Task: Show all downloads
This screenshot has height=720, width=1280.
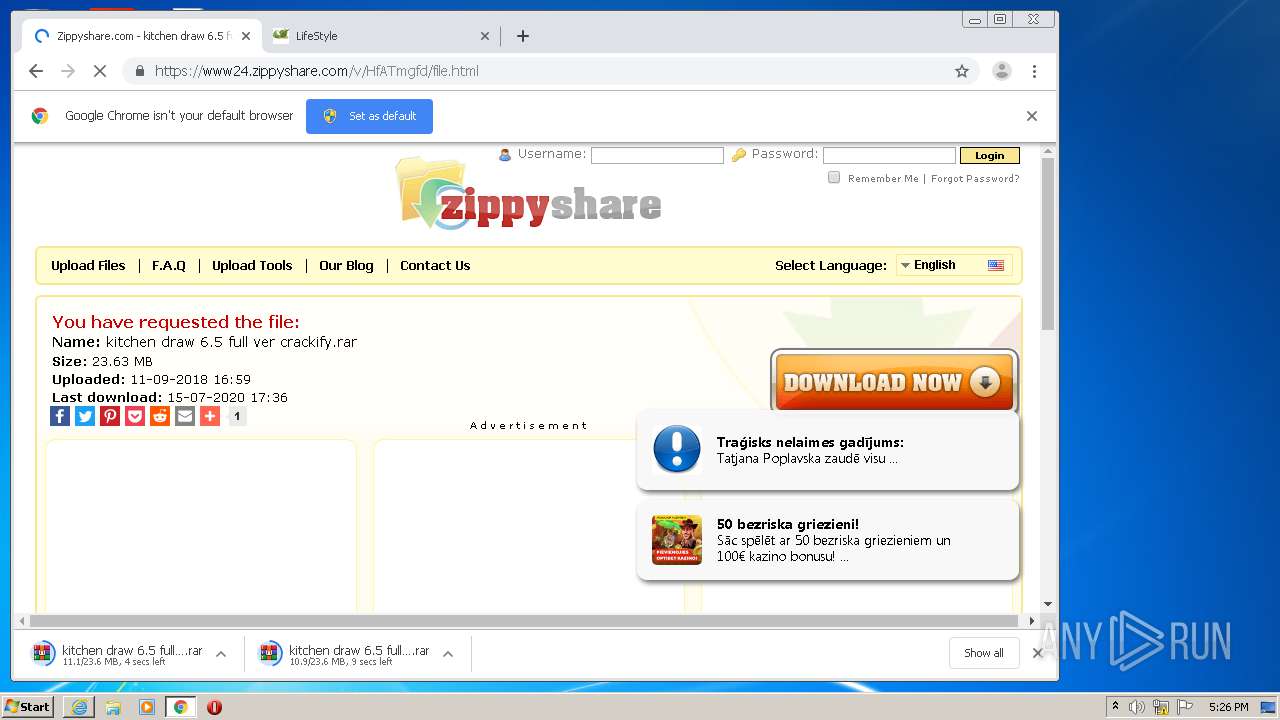Action: tap(983, 653)
